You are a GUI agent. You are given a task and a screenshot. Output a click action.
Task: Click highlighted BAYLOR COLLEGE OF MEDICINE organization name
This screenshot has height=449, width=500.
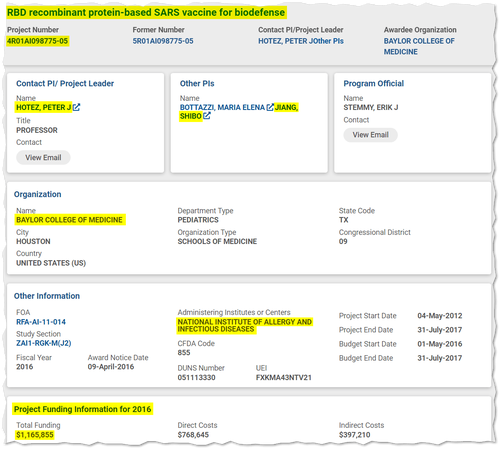(x=69, y=220)
